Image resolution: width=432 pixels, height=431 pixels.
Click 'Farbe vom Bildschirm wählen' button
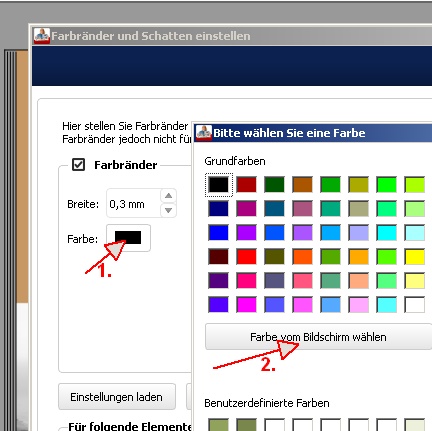tap(318, 337)
